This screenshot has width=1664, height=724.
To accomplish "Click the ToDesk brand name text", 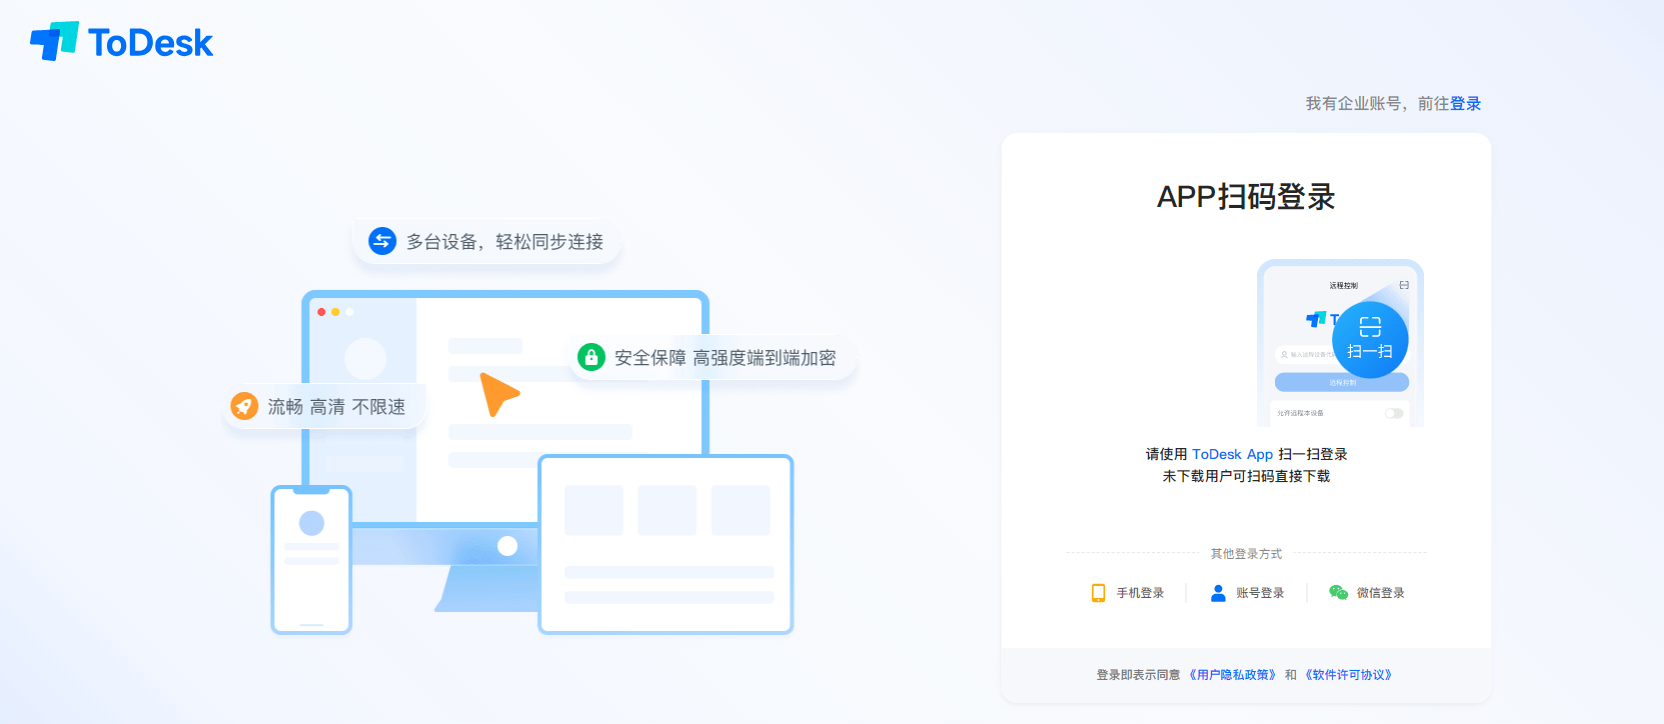I will [x=150, y=43].
